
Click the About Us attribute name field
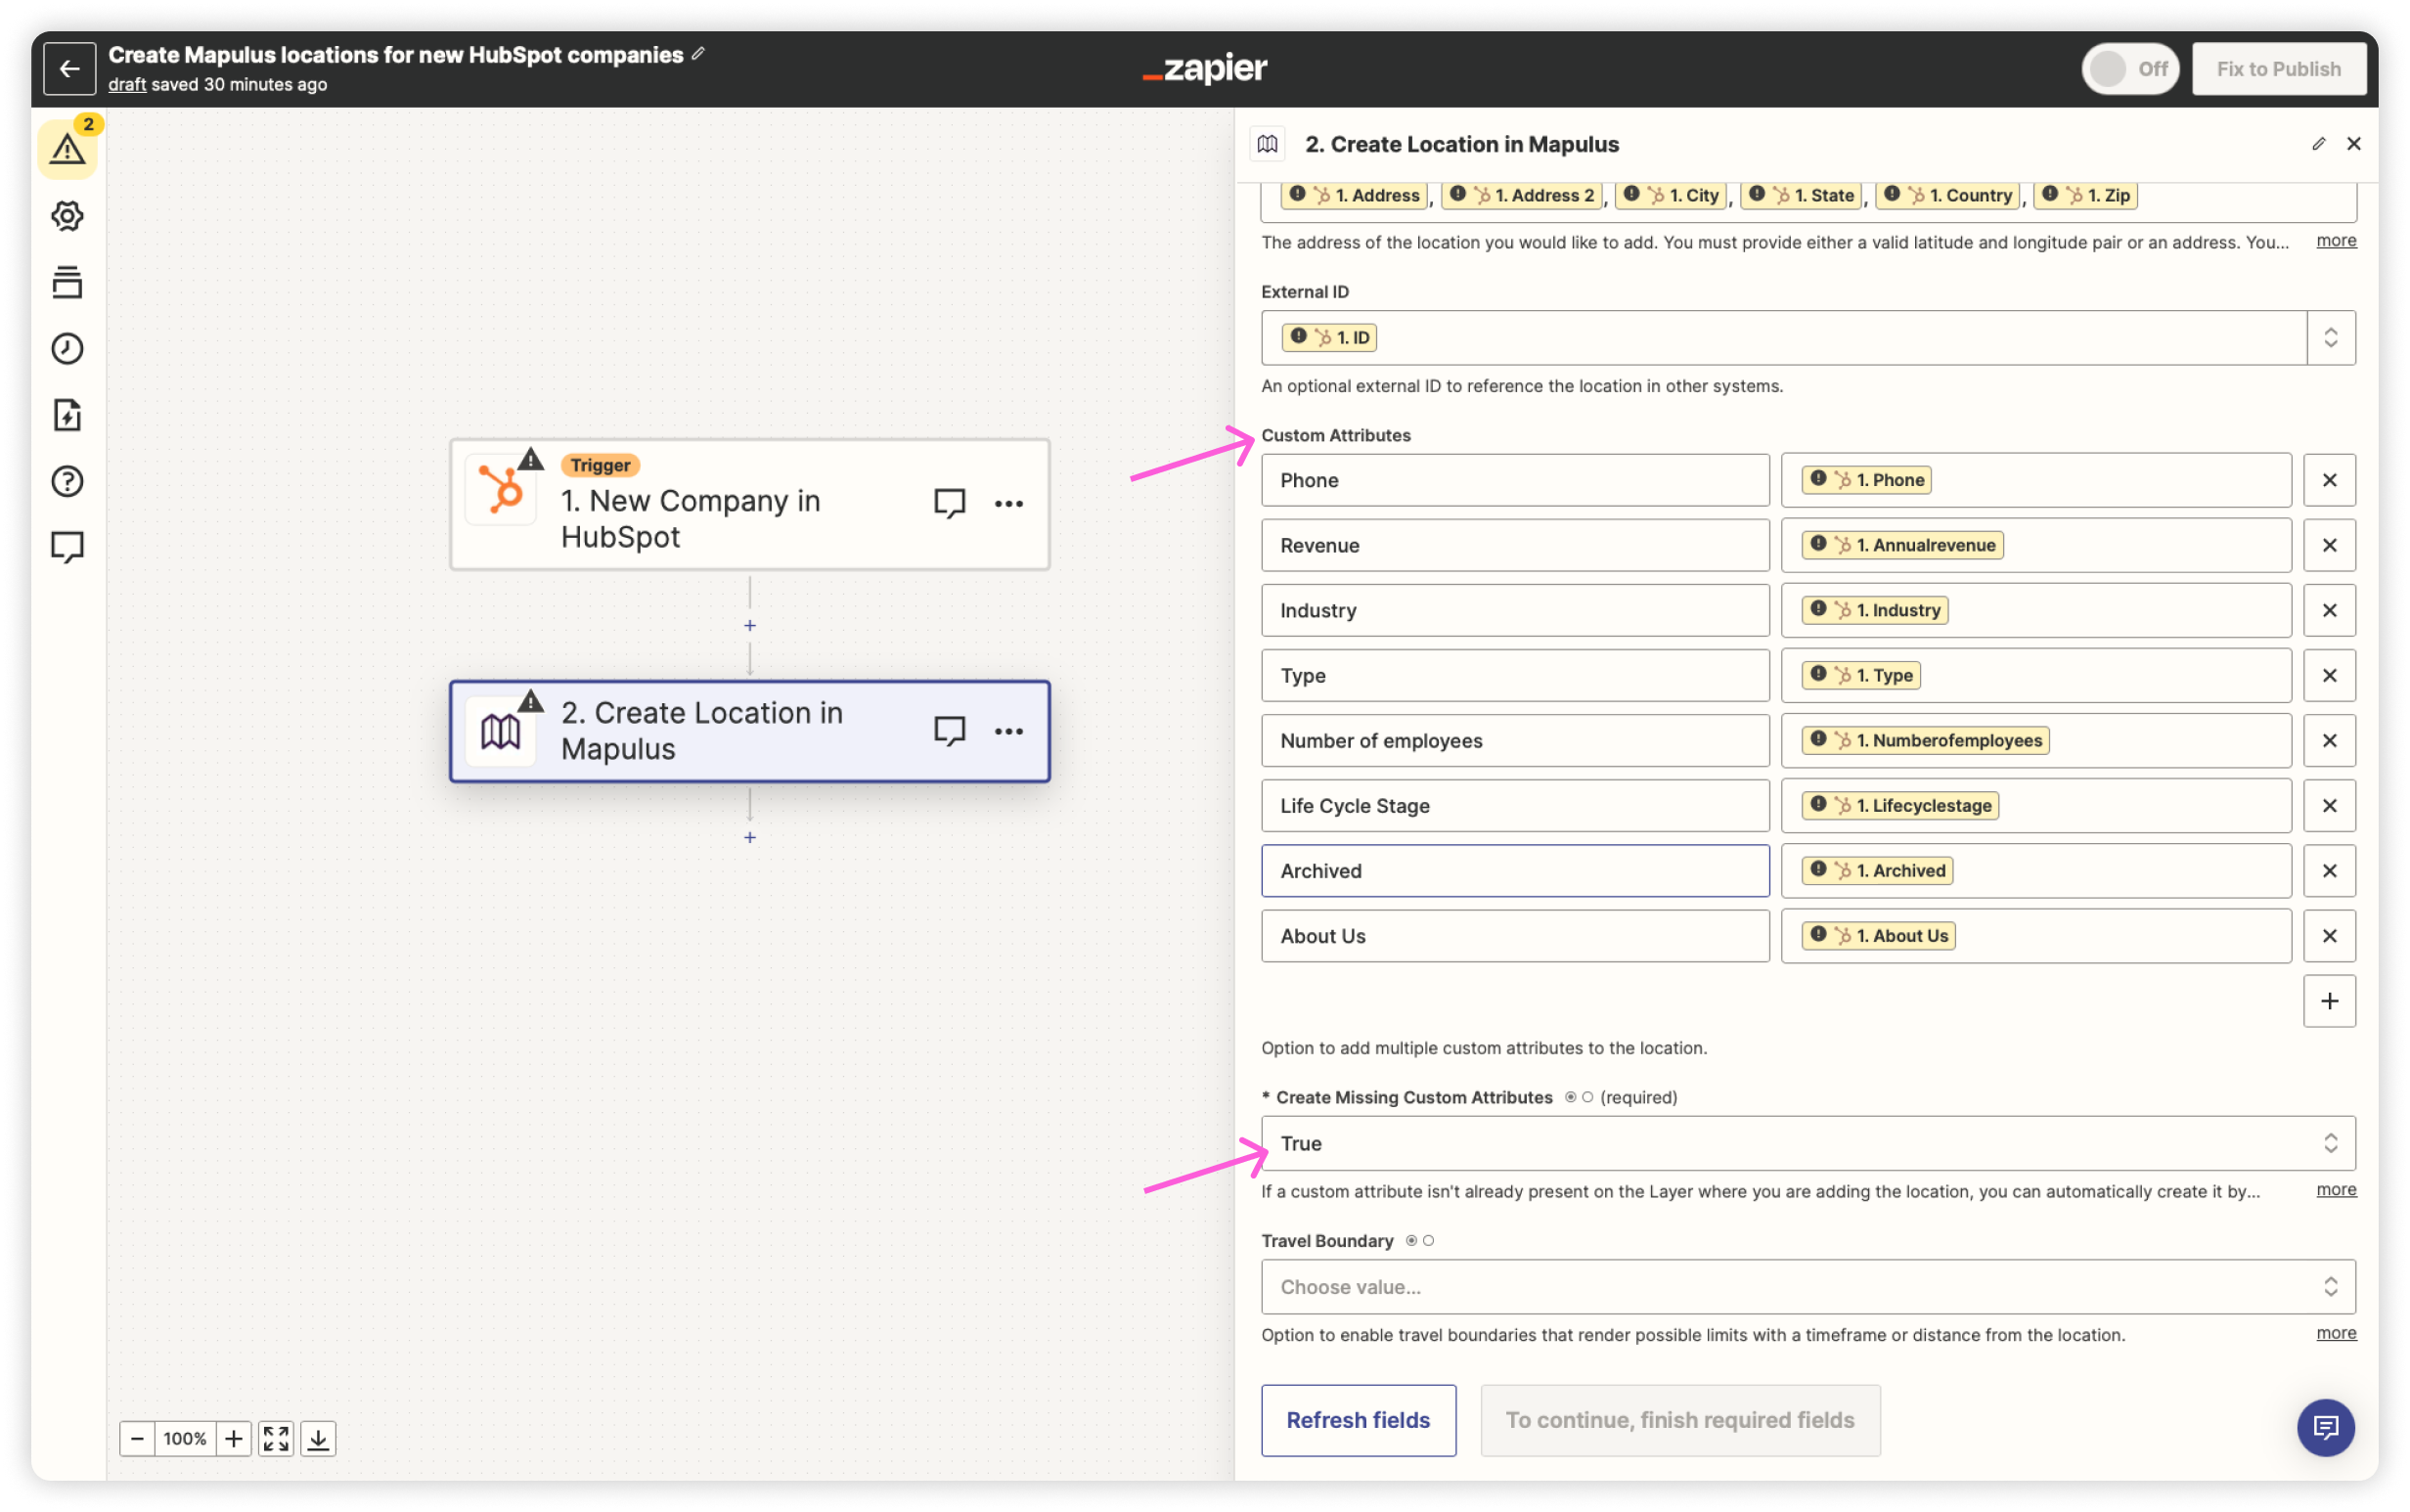coord(1515,935)
